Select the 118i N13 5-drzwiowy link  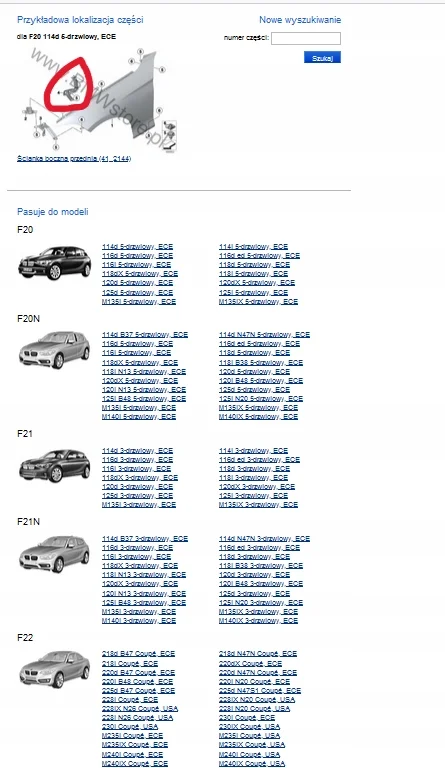(144, 372)
